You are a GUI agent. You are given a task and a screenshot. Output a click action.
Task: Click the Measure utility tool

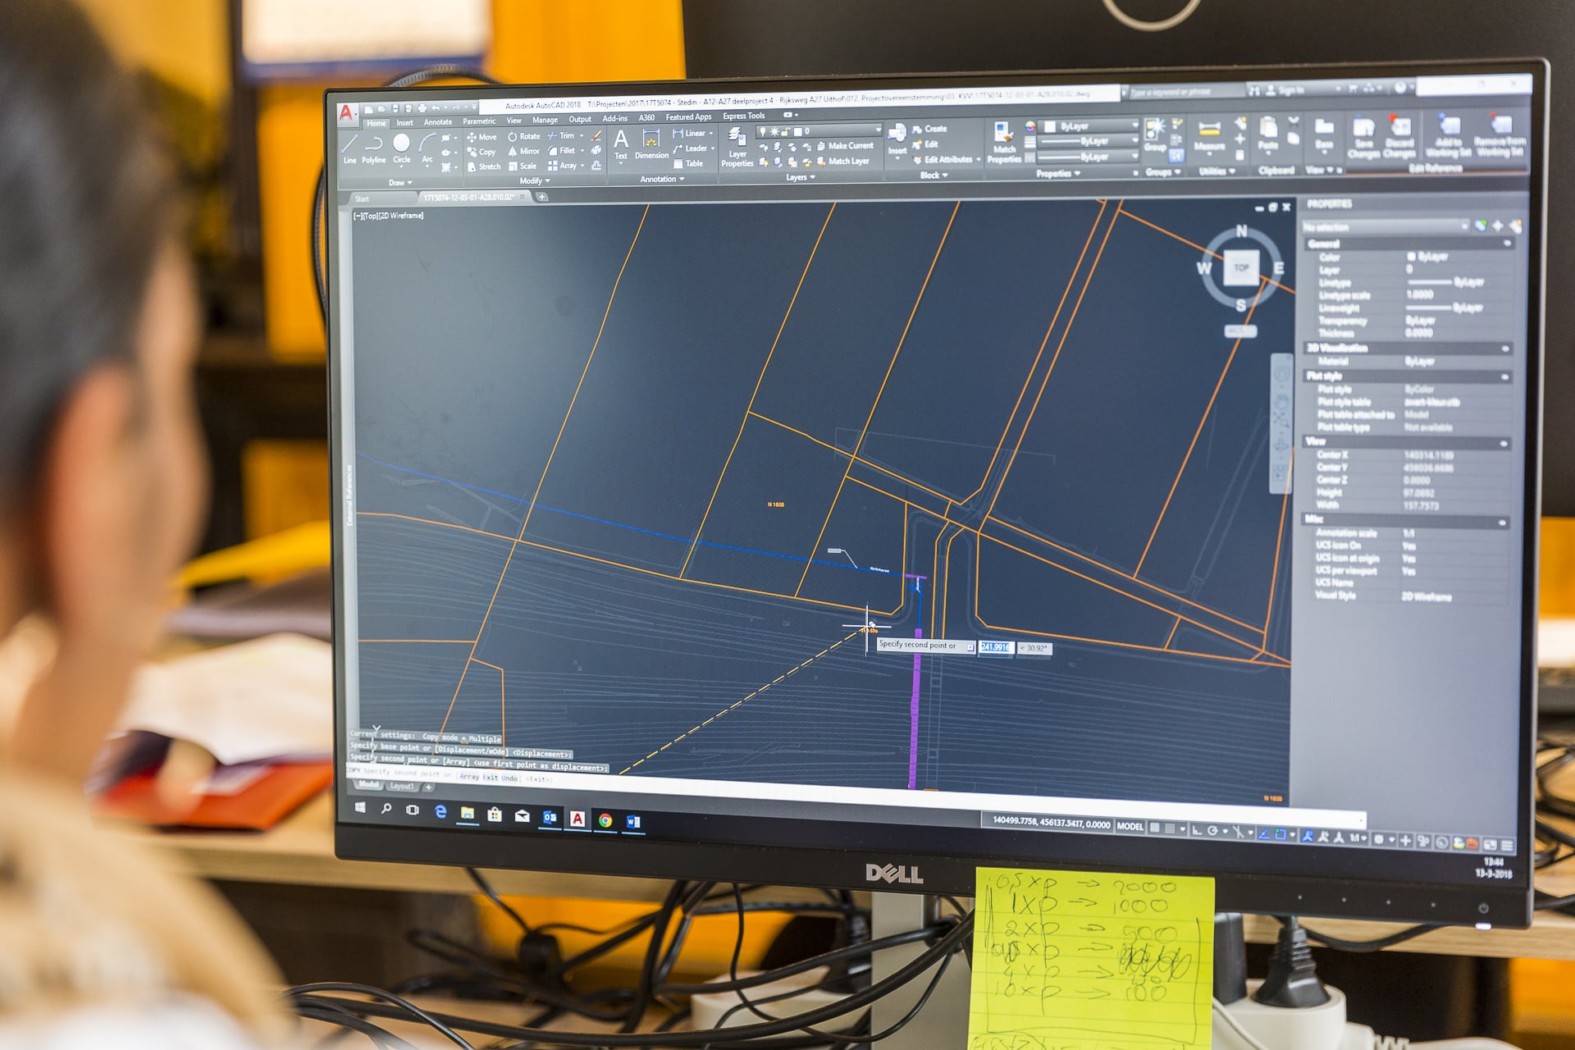pyautogui.click(x=1209, y=135)
